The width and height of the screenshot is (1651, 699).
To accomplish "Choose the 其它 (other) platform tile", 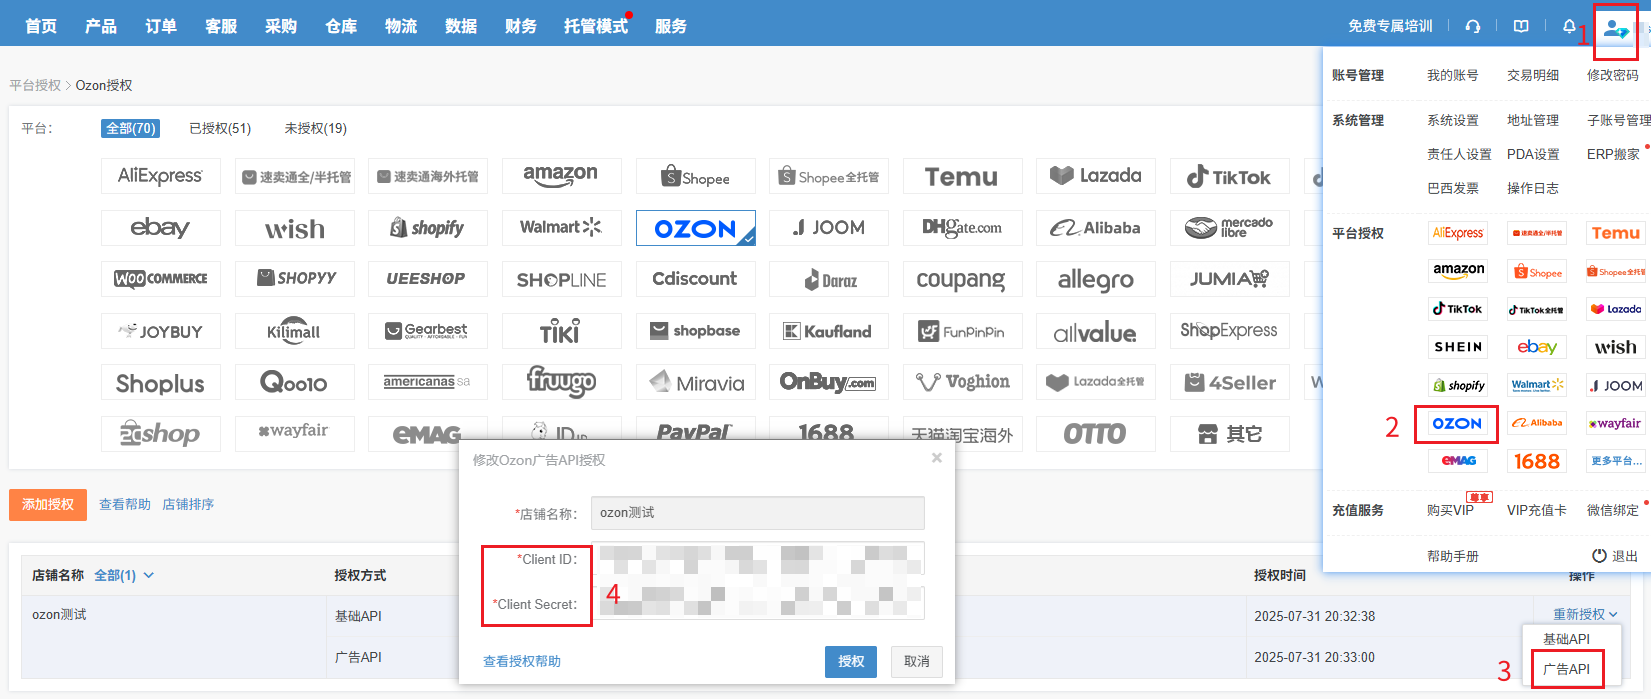I will point(1230,434).
